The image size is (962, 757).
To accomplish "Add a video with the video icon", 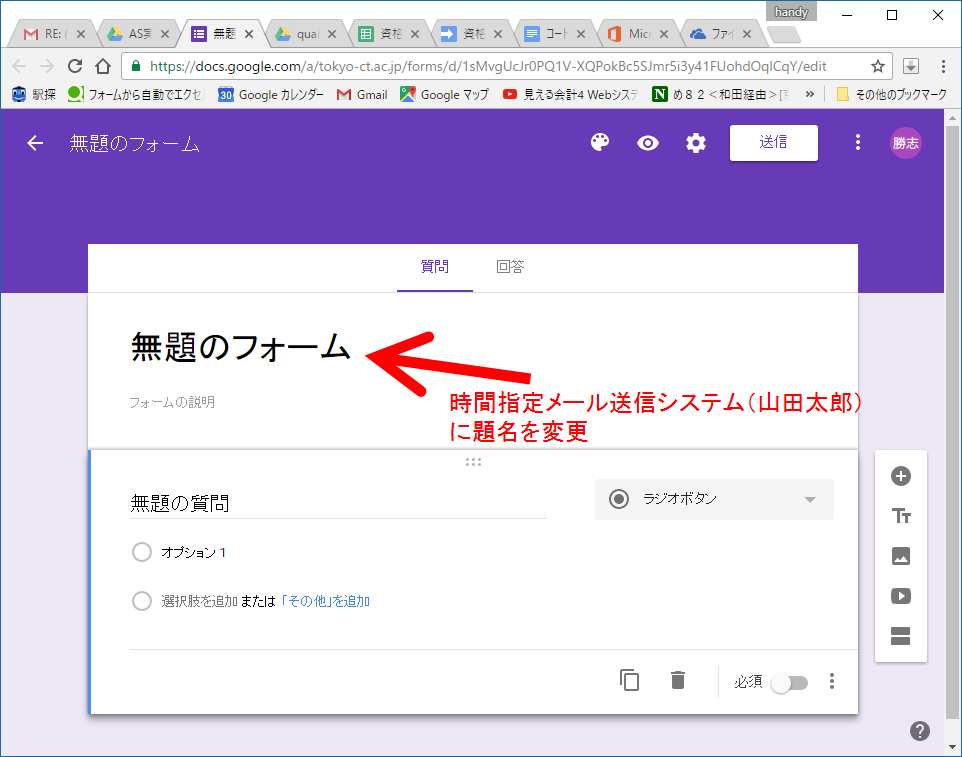I will (x=900, y=596).
